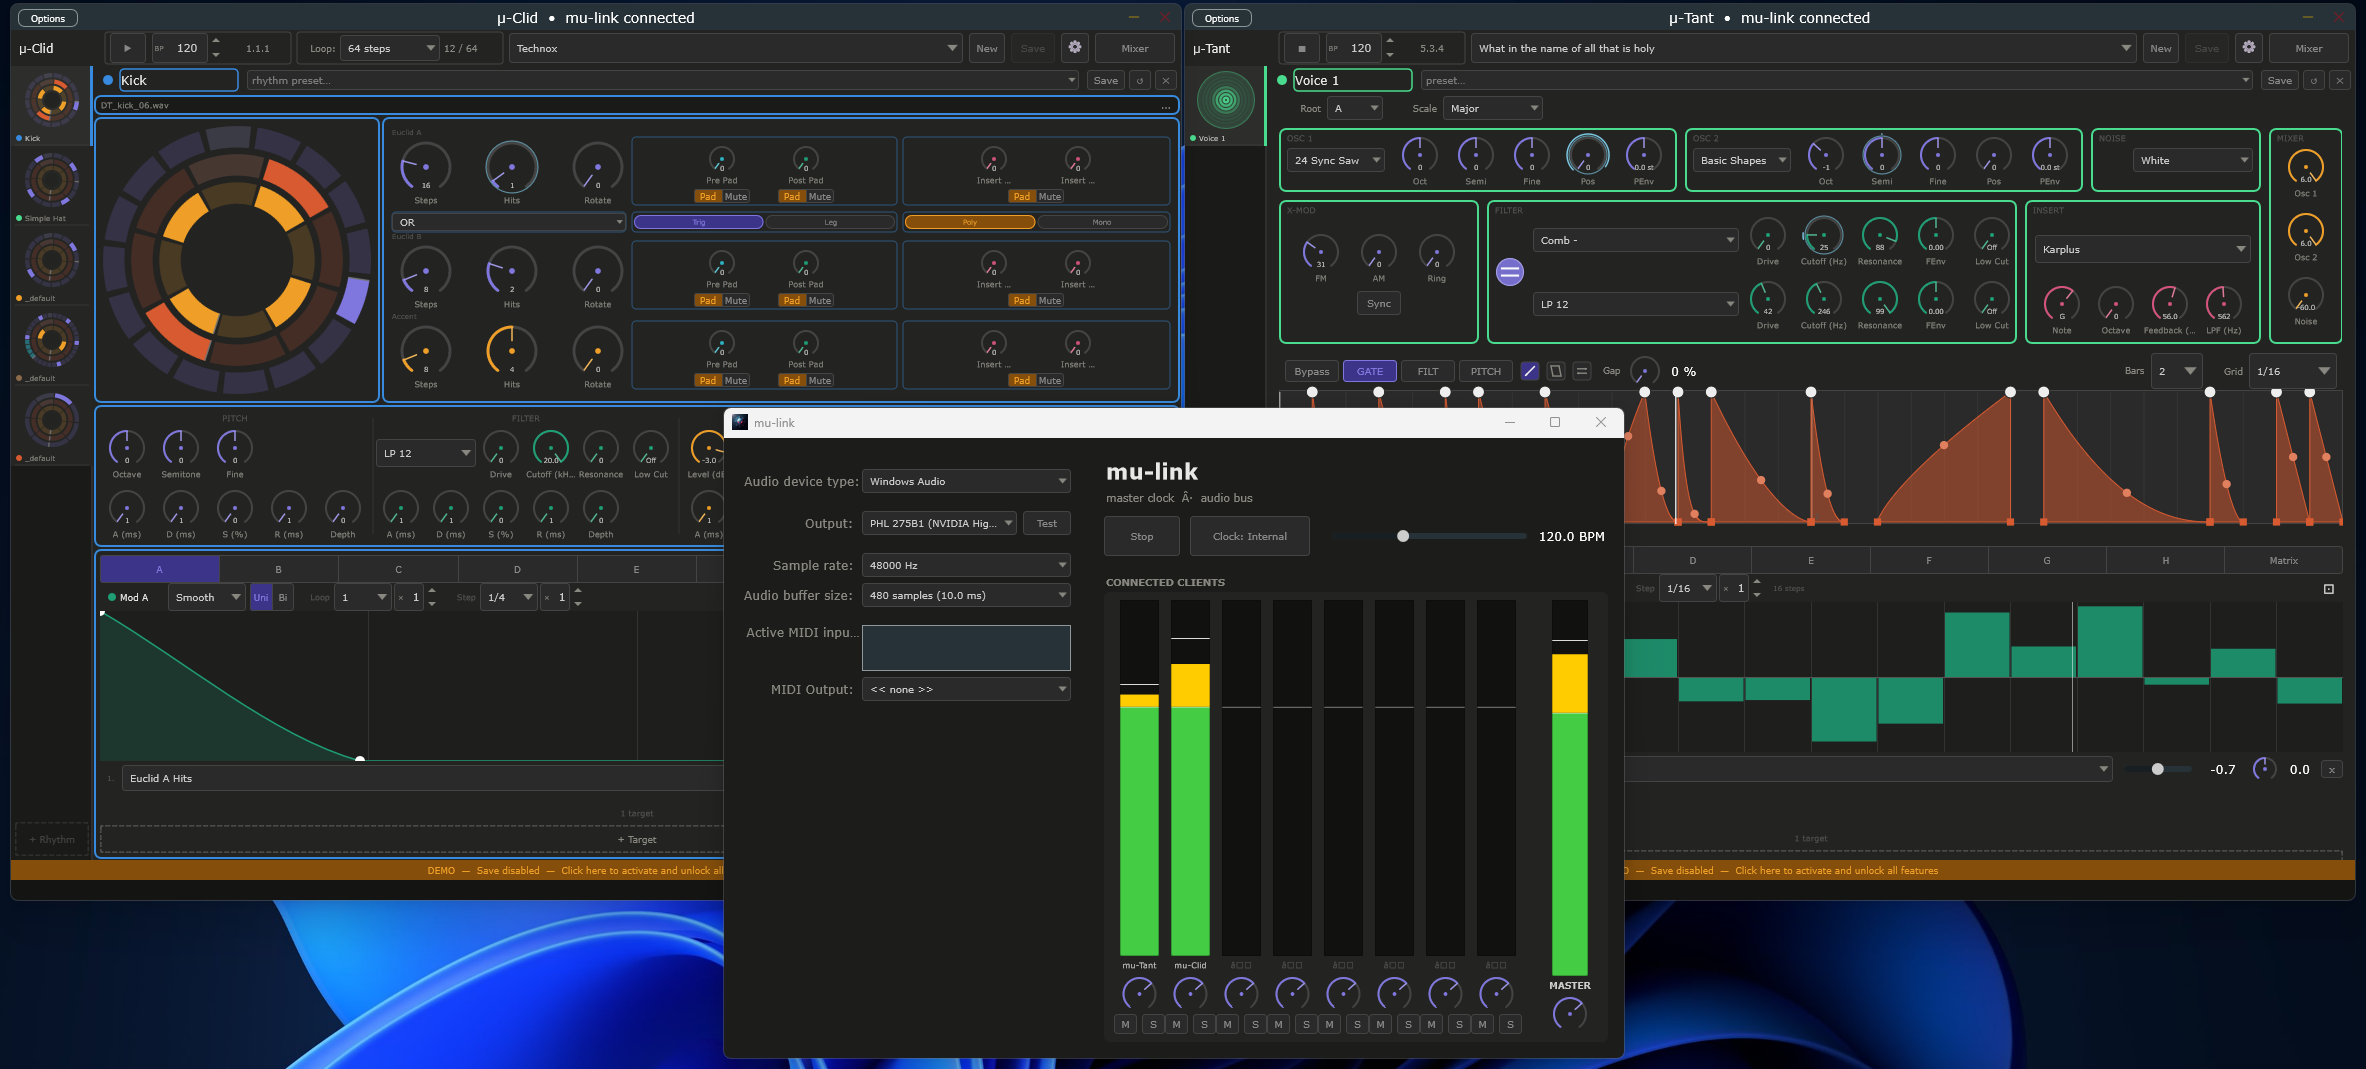
Task: Click the X-MOD FM knob
Action: [1321, 252]
